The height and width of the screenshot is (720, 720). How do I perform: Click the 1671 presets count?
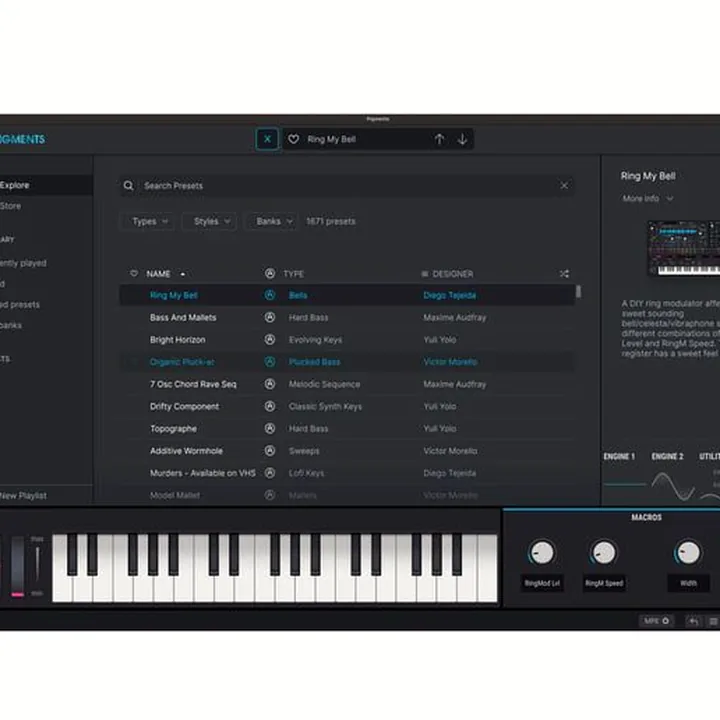point(331,221)
